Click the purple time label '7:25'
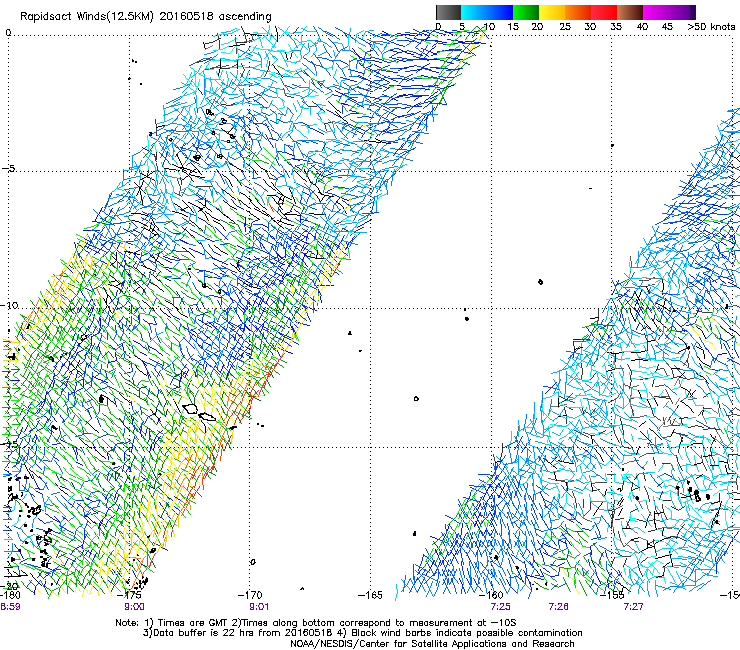The image size is (740, 650). (500, 607)
